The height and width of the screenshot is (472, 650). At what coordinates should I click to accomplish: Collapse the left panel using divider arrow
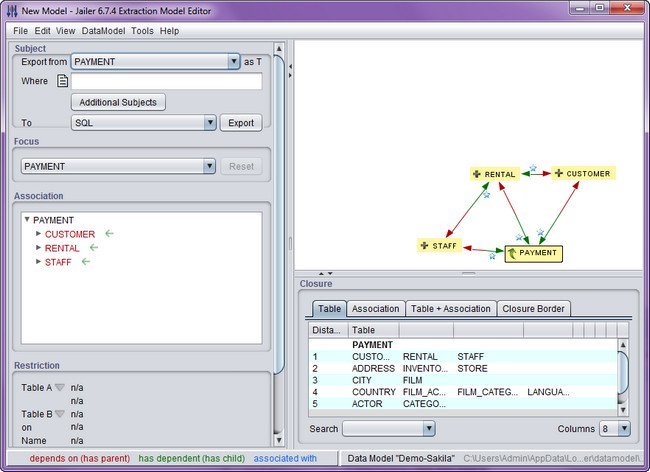click(290, 66)
